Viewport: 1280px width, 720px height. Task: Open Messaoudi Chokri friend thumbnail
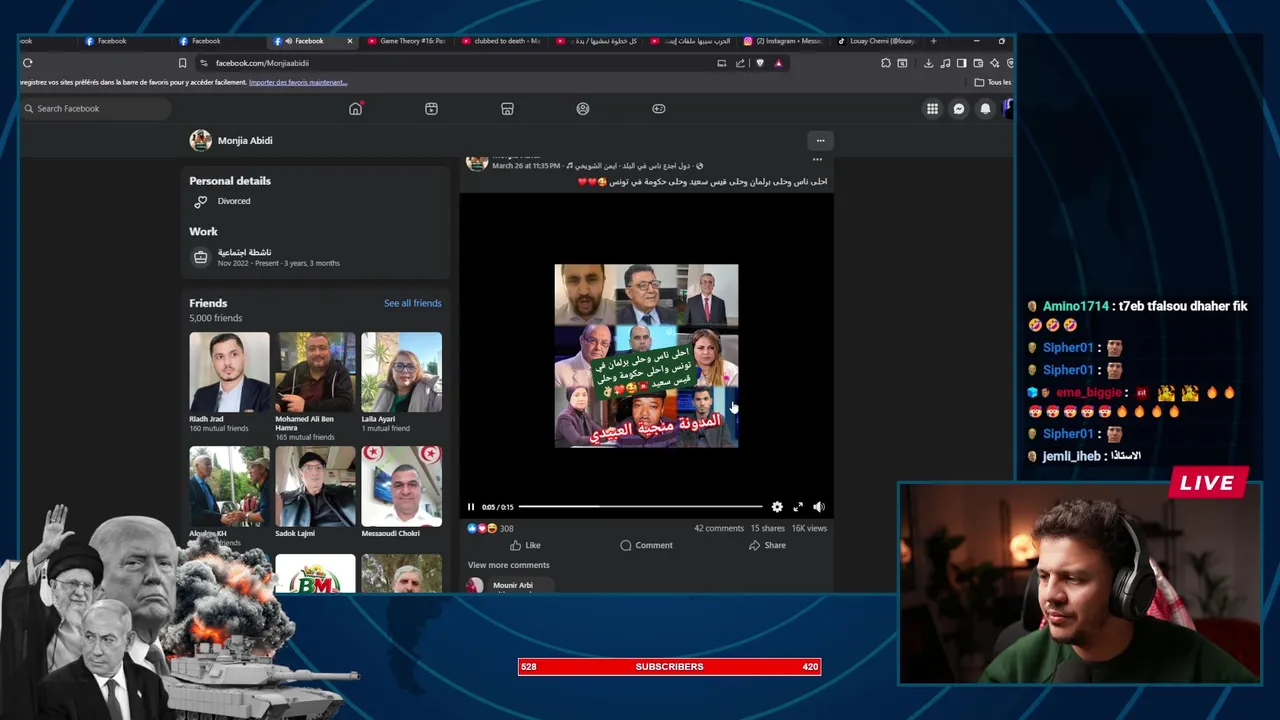pyautogui.click(x=401, y=486)
